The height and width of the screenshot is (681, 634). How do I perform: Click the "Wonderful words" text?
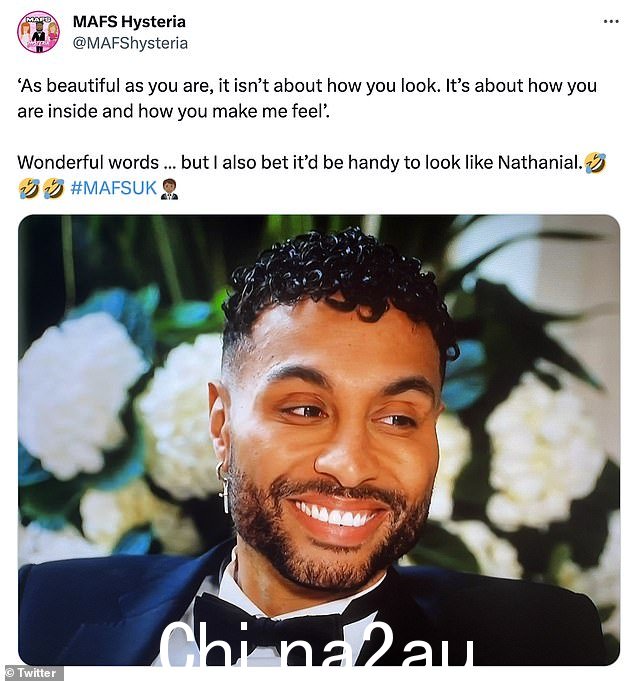click(x=88, y=163)
